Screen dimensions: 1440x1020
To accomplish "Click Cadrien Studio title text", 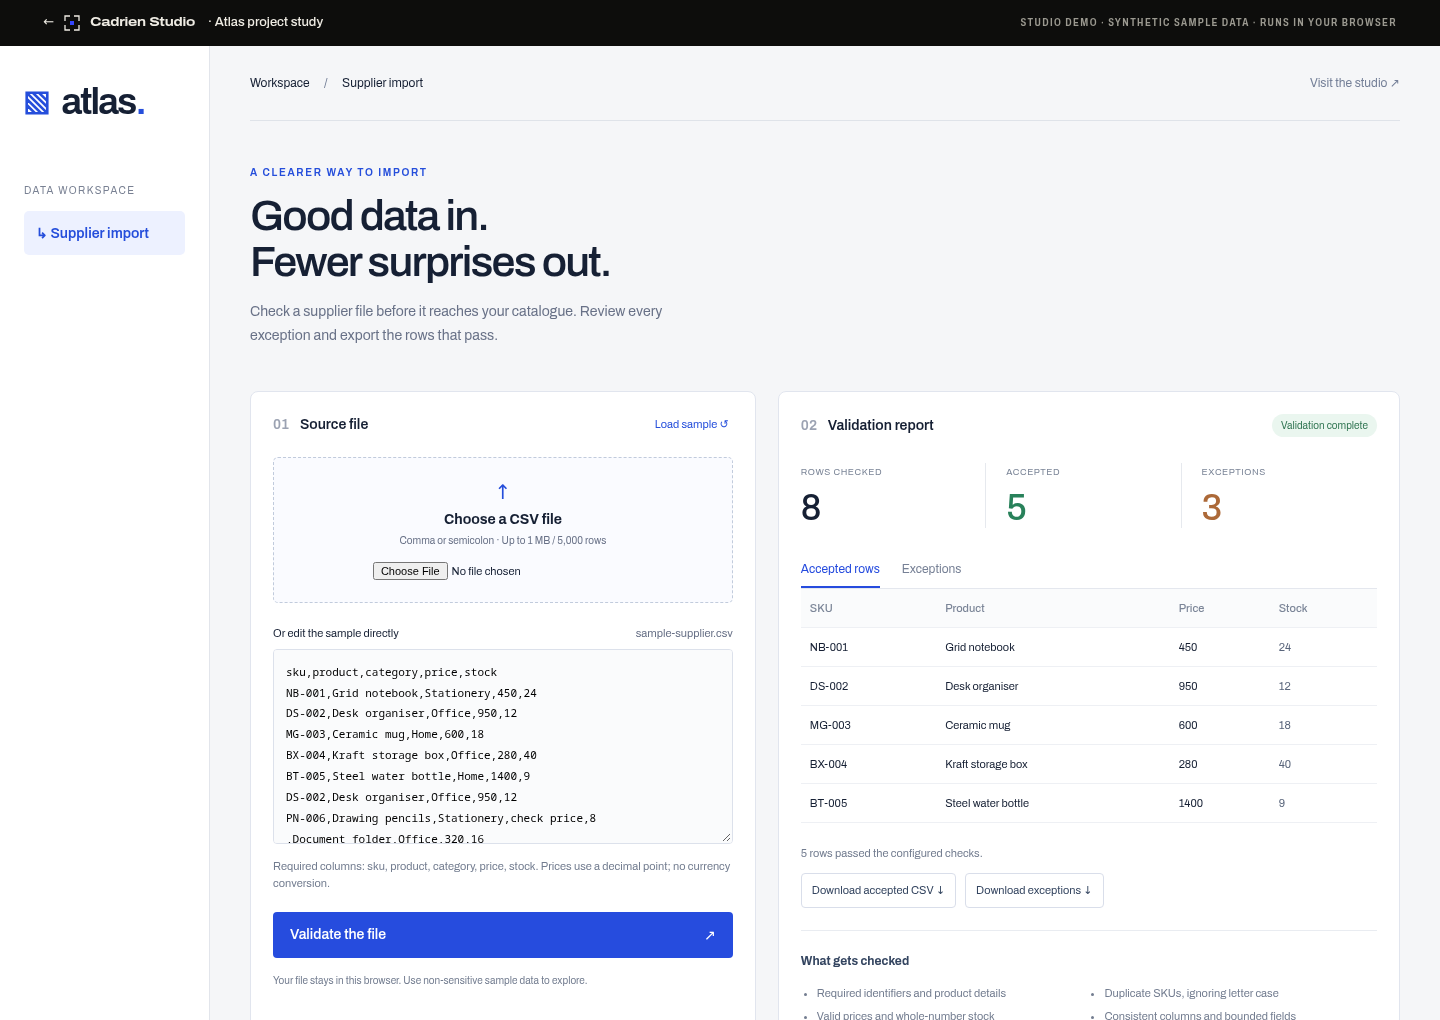I will [x=143, y=22].
